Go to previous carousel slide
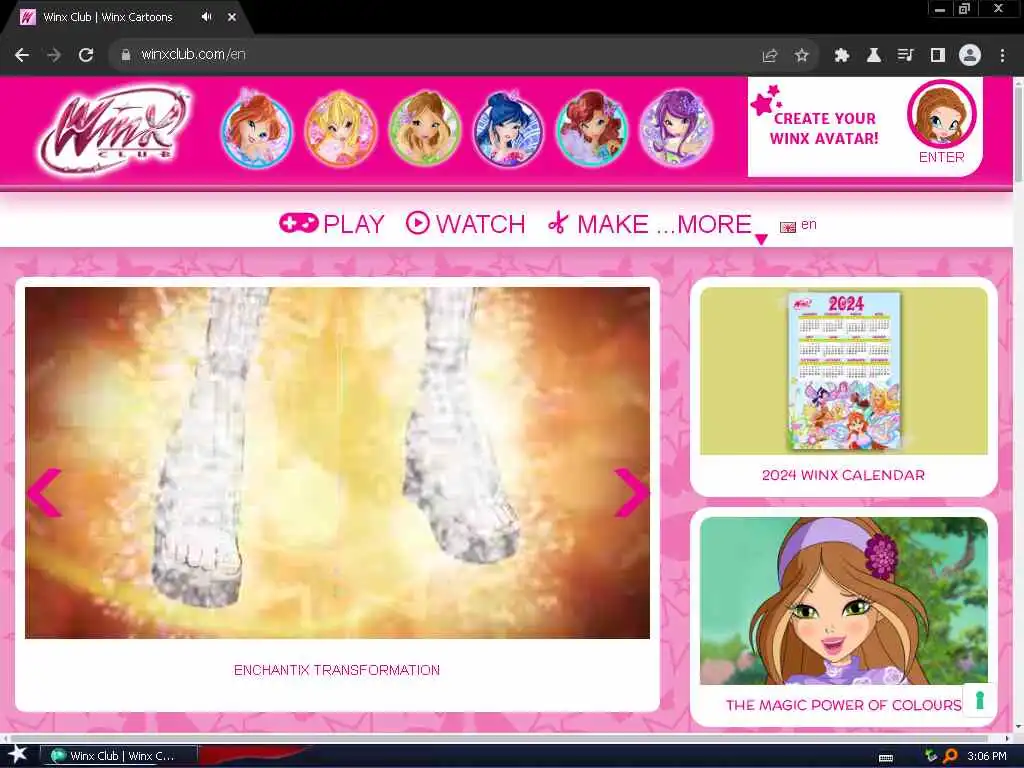 [44, 493]
